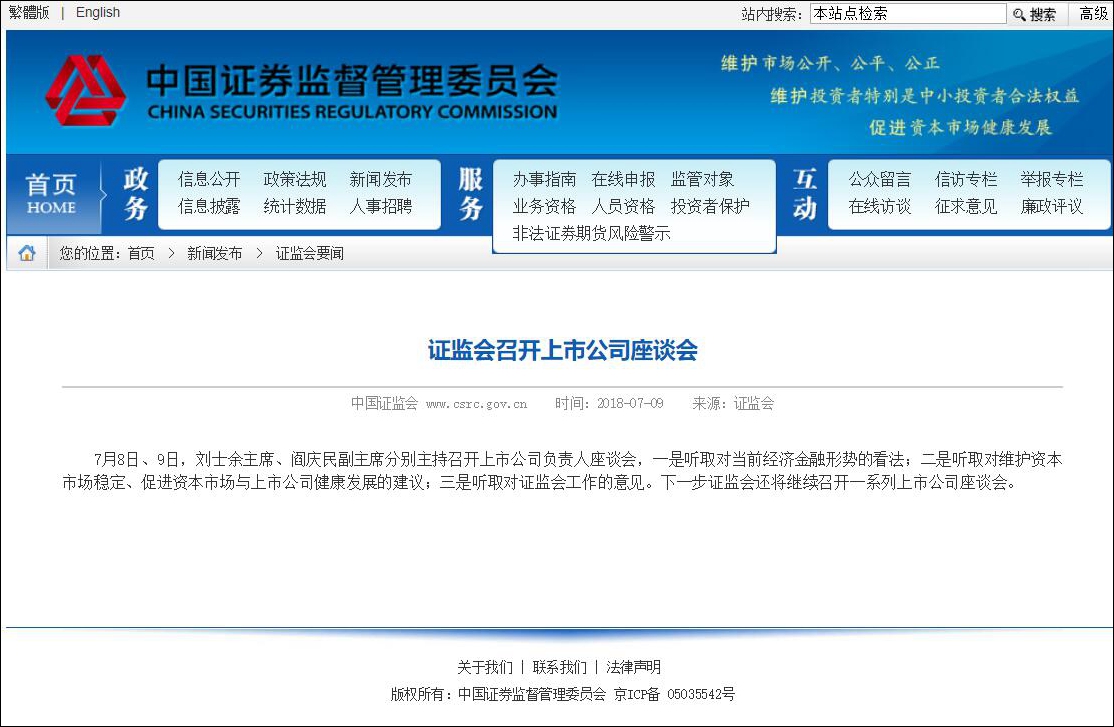Open 办事指南 menu item
The height and width of the screenshot is (727, 1114).
point(544,179)
